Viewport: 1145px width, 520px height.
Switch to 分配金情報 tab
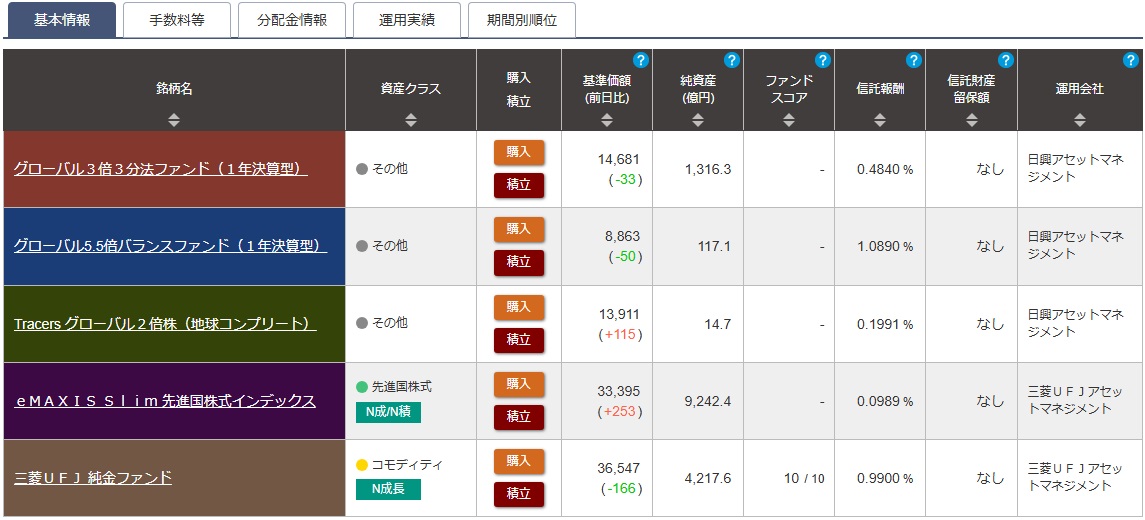pyautogui.click(x=292, y=20)
